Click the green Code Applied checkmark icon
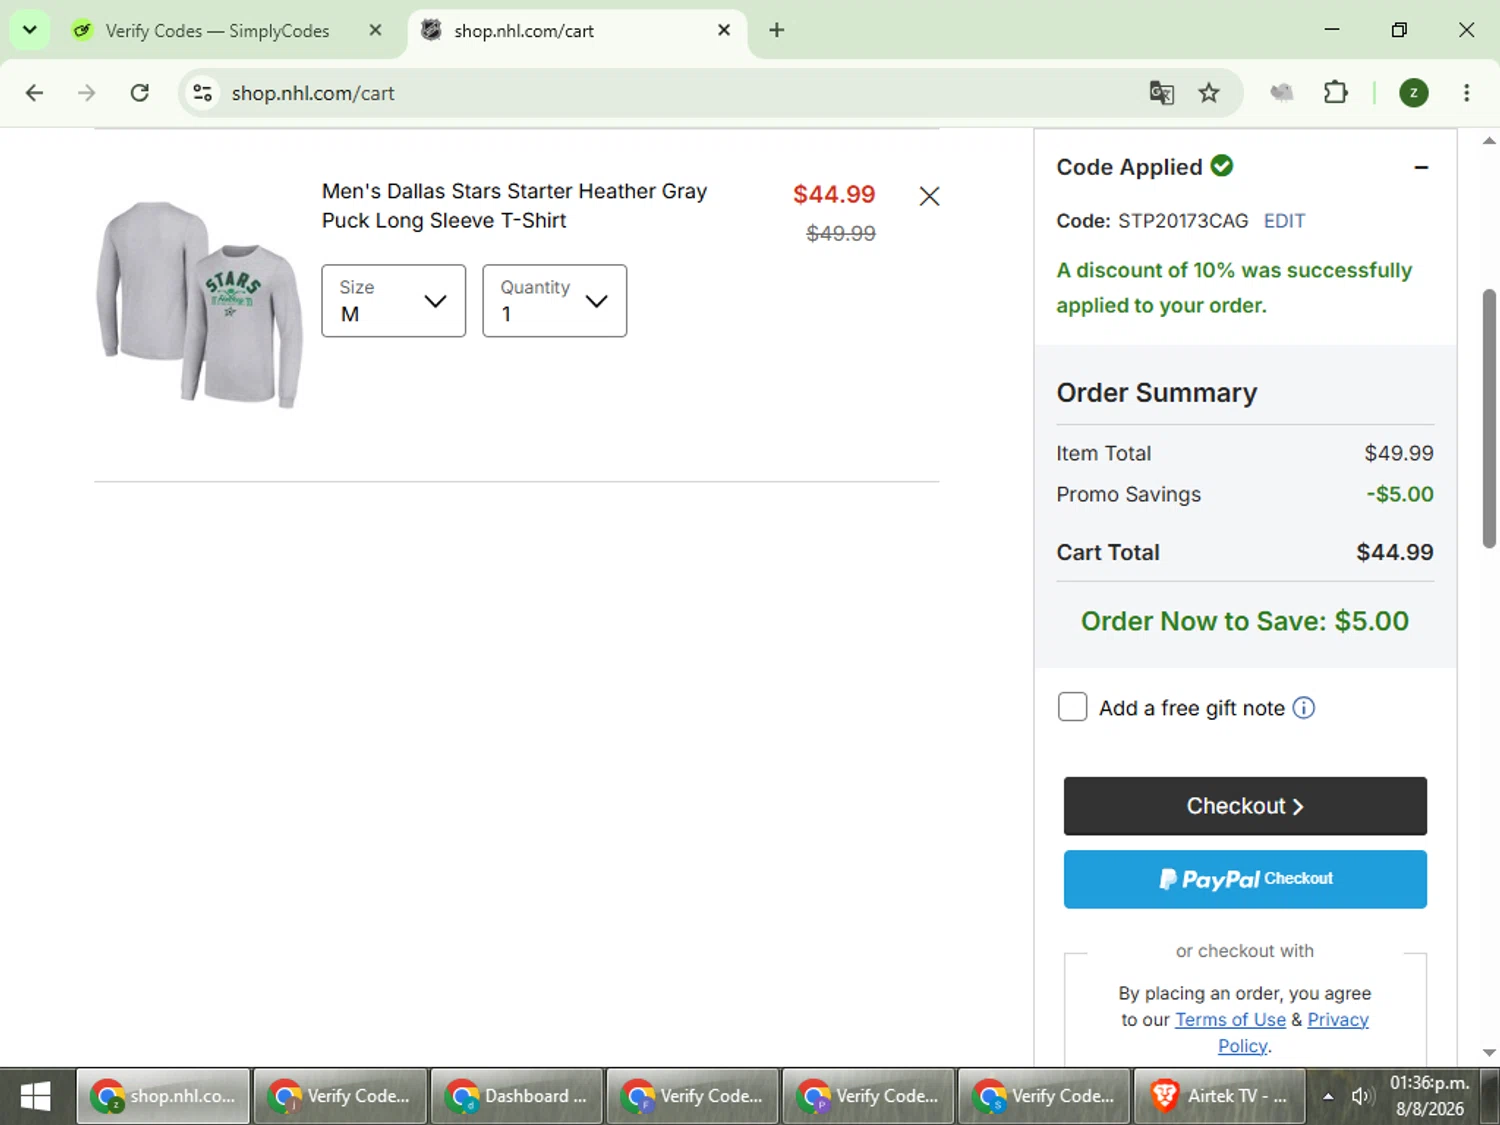 [1222, 165]
